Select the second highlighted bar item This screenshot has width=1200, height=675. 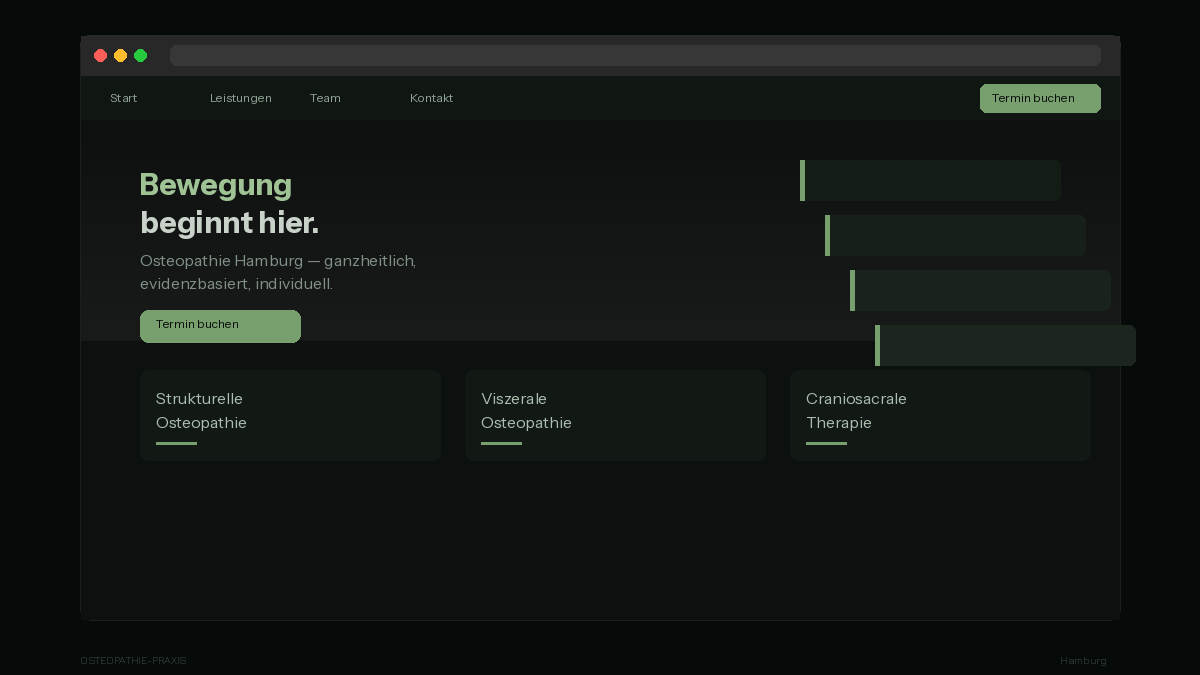pyautogui.click(x=955, y=235)
